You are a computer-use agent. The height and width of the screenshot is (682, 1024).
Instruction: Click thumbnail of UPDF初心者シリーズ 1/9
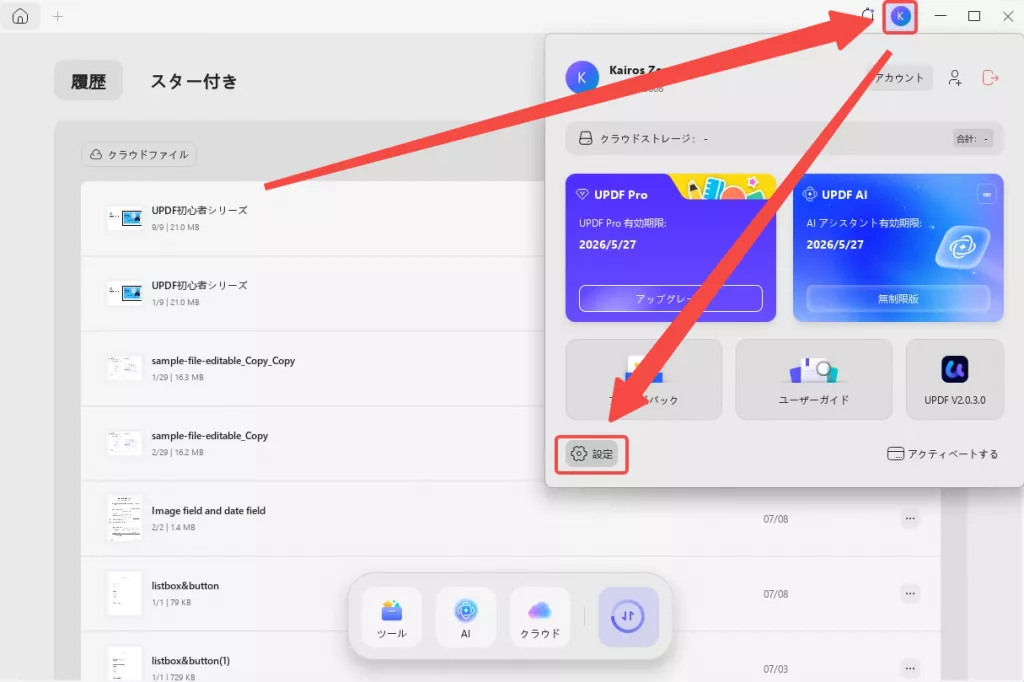(124, 293)
